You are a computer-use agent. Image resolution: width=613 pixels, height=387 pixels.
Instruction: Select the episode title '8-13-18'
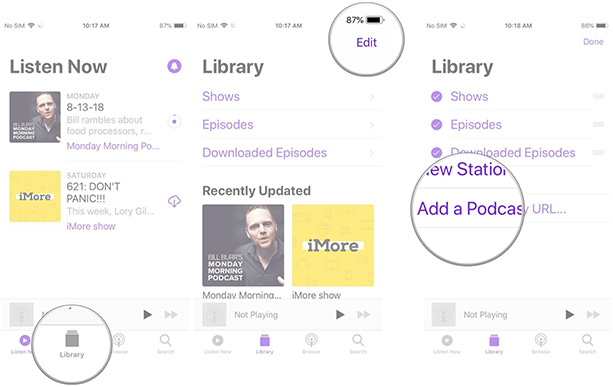point(85,107)
